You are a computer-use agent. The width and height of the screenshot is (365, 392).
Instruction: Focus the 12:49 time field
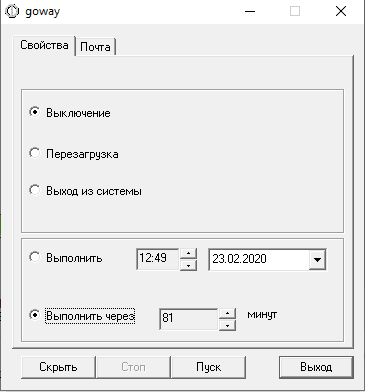pyautogui.click(x=157, y=259)
